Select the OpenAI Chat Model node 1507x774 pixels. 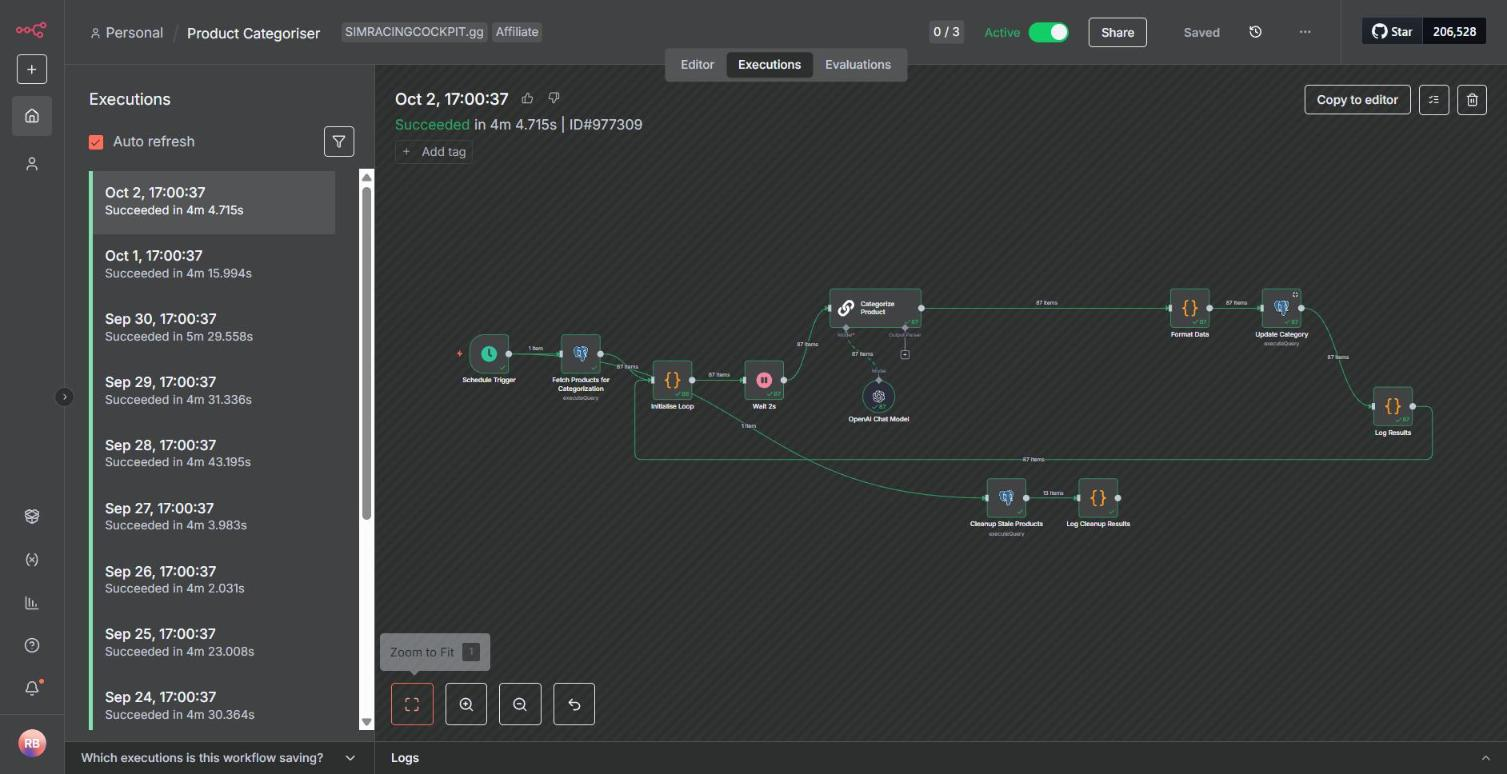pos(878,397)
